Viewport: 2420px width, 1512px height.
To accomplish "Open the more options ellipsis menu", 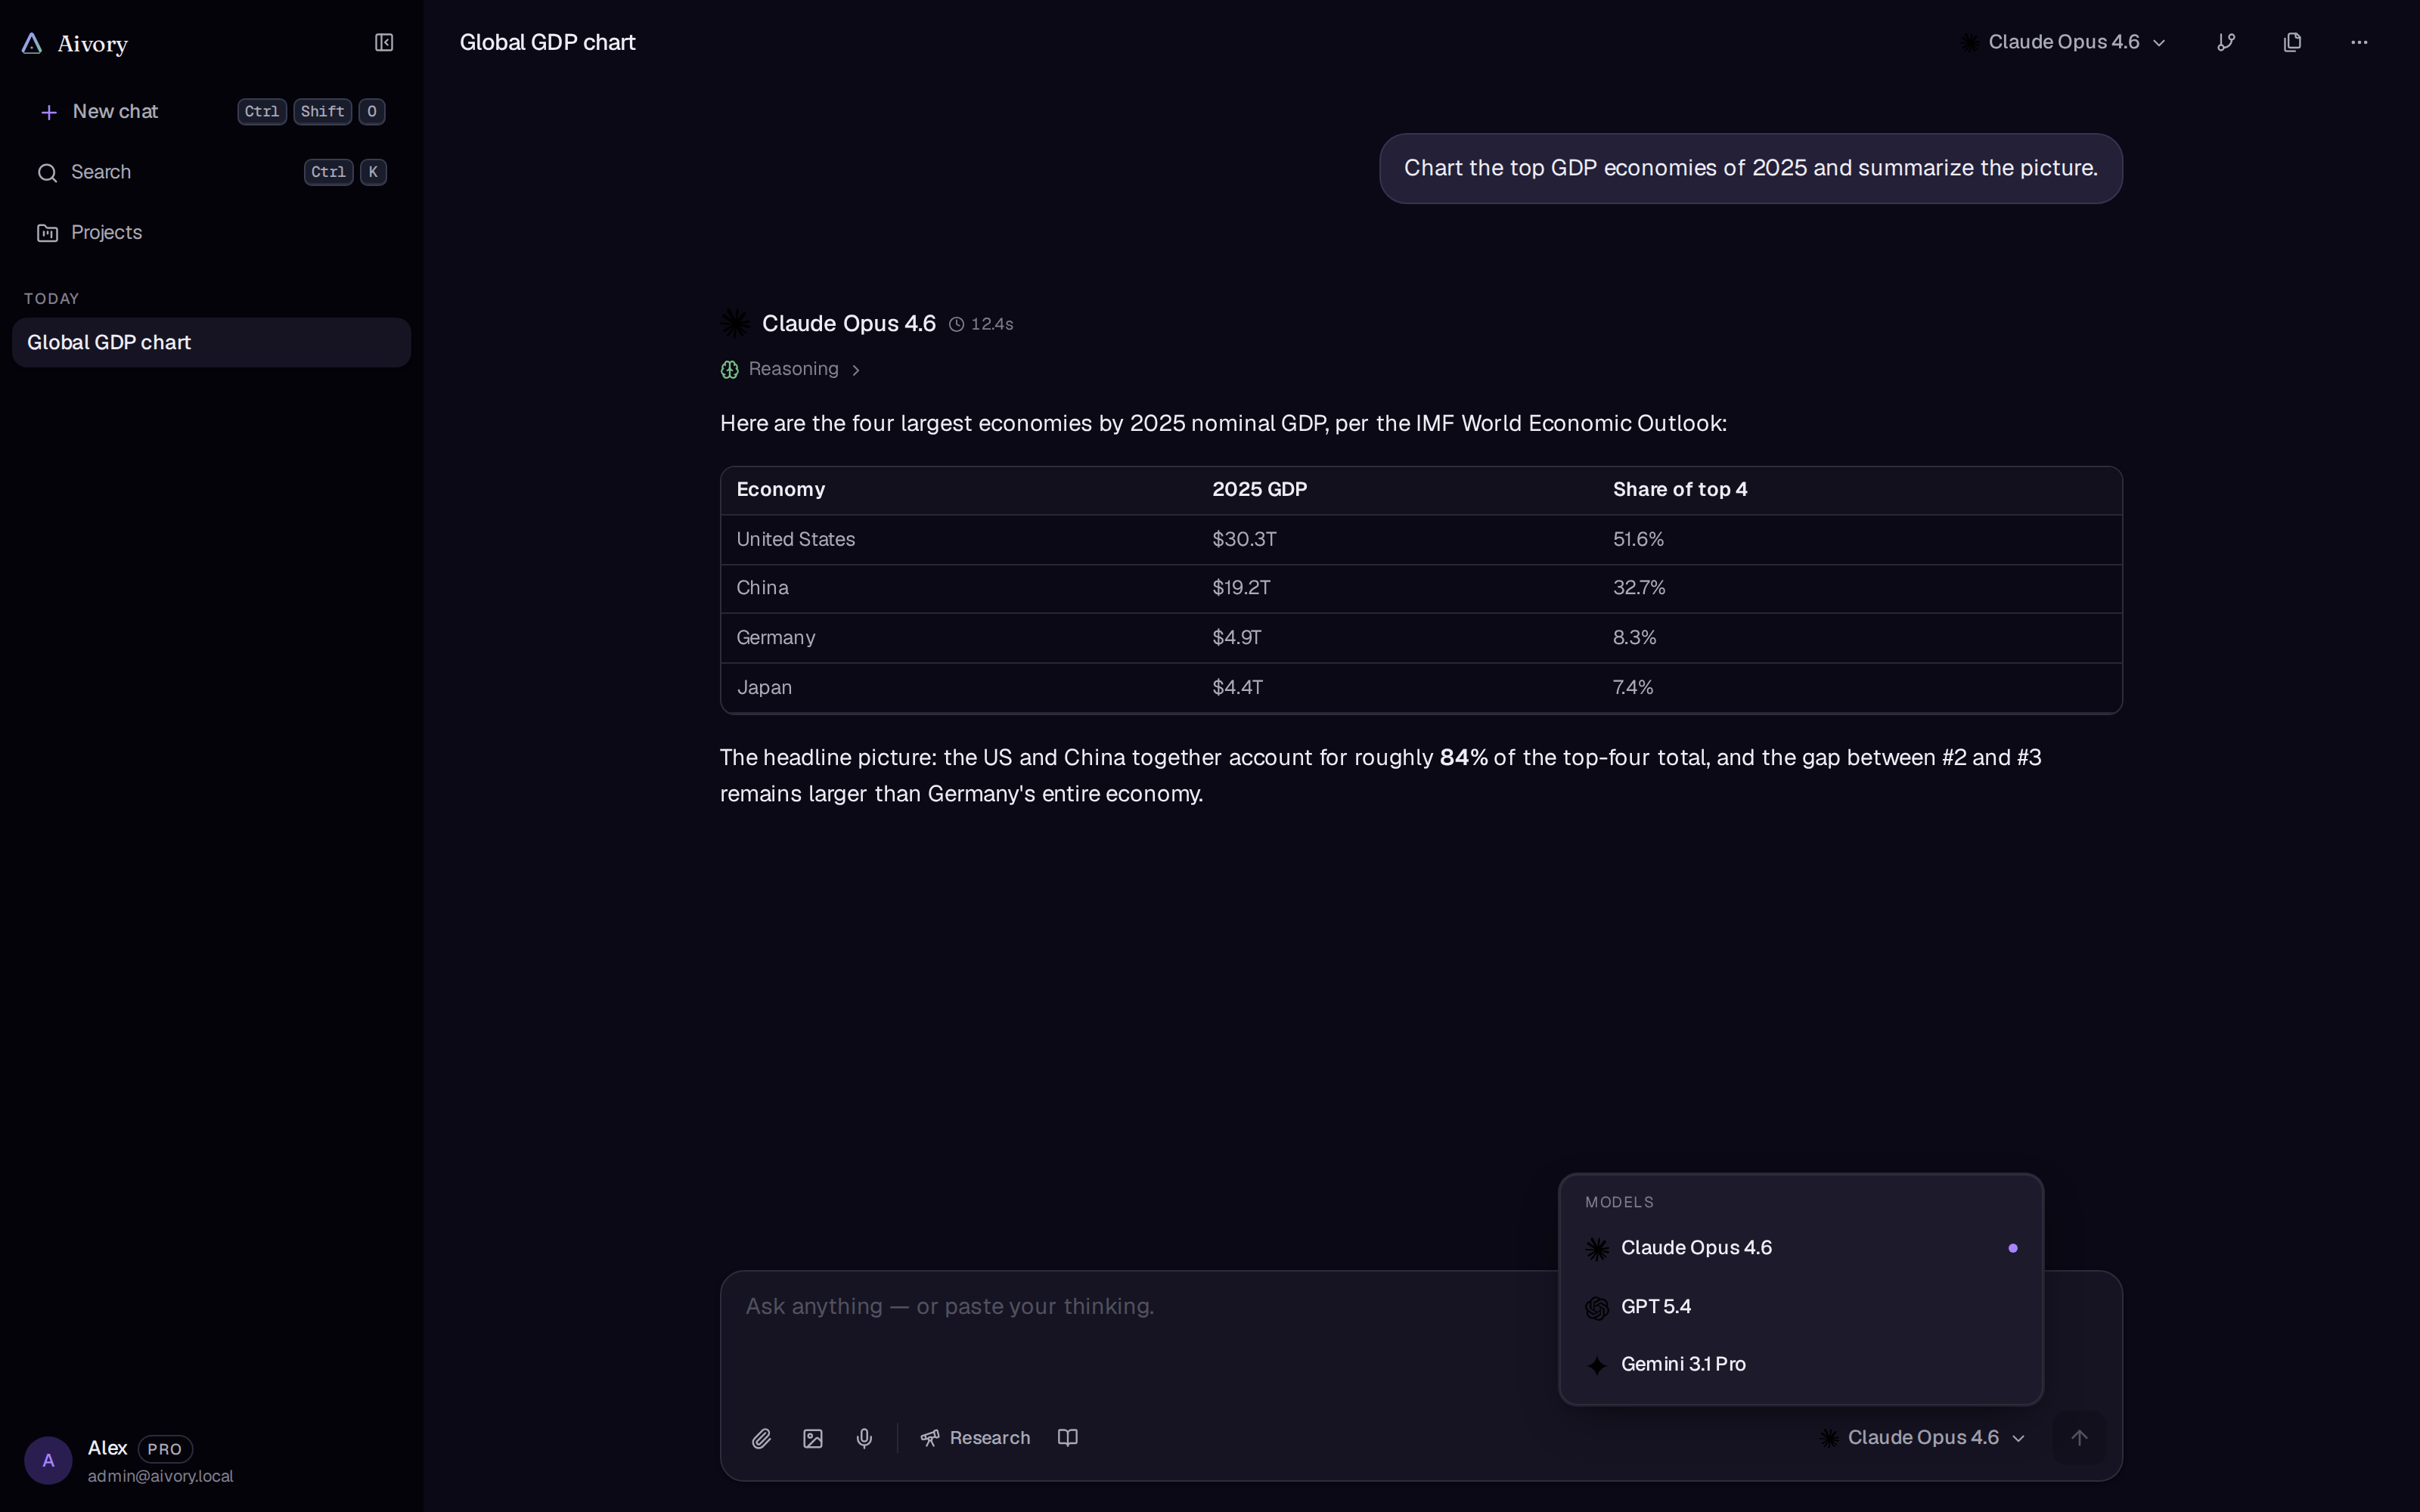I will tap(2359, 42).
